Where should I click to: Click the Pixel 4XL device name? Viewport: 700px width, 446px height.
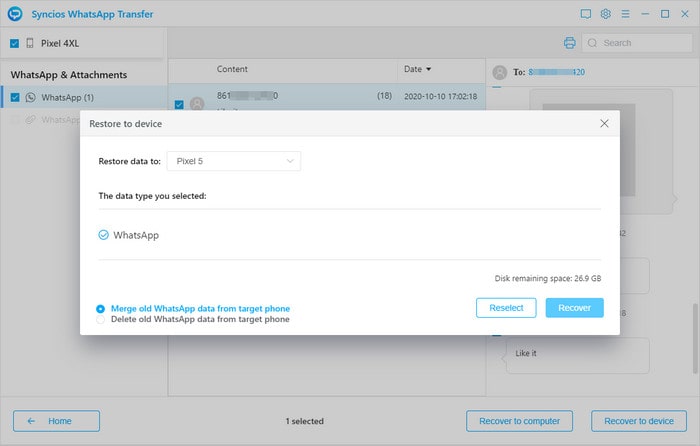pos(60,43)
